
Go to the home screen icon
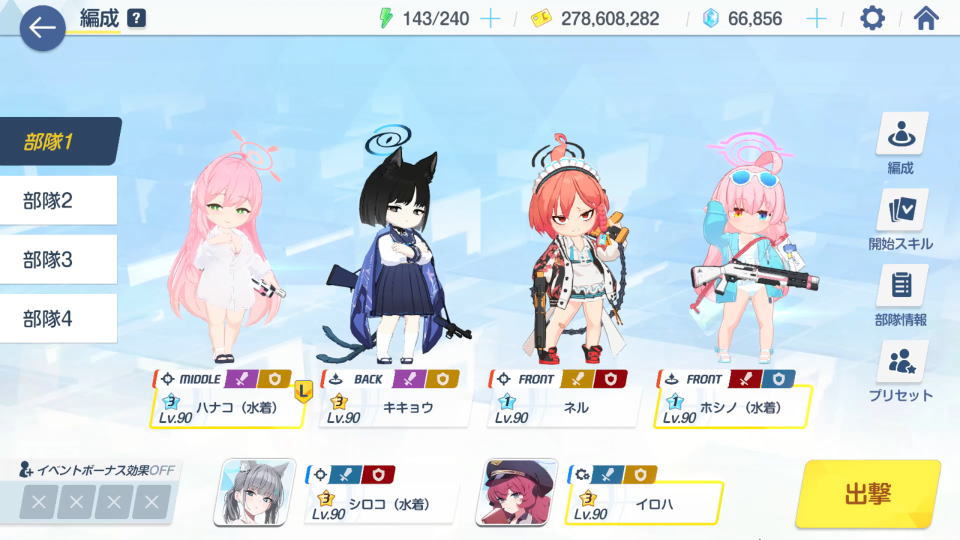926,18
